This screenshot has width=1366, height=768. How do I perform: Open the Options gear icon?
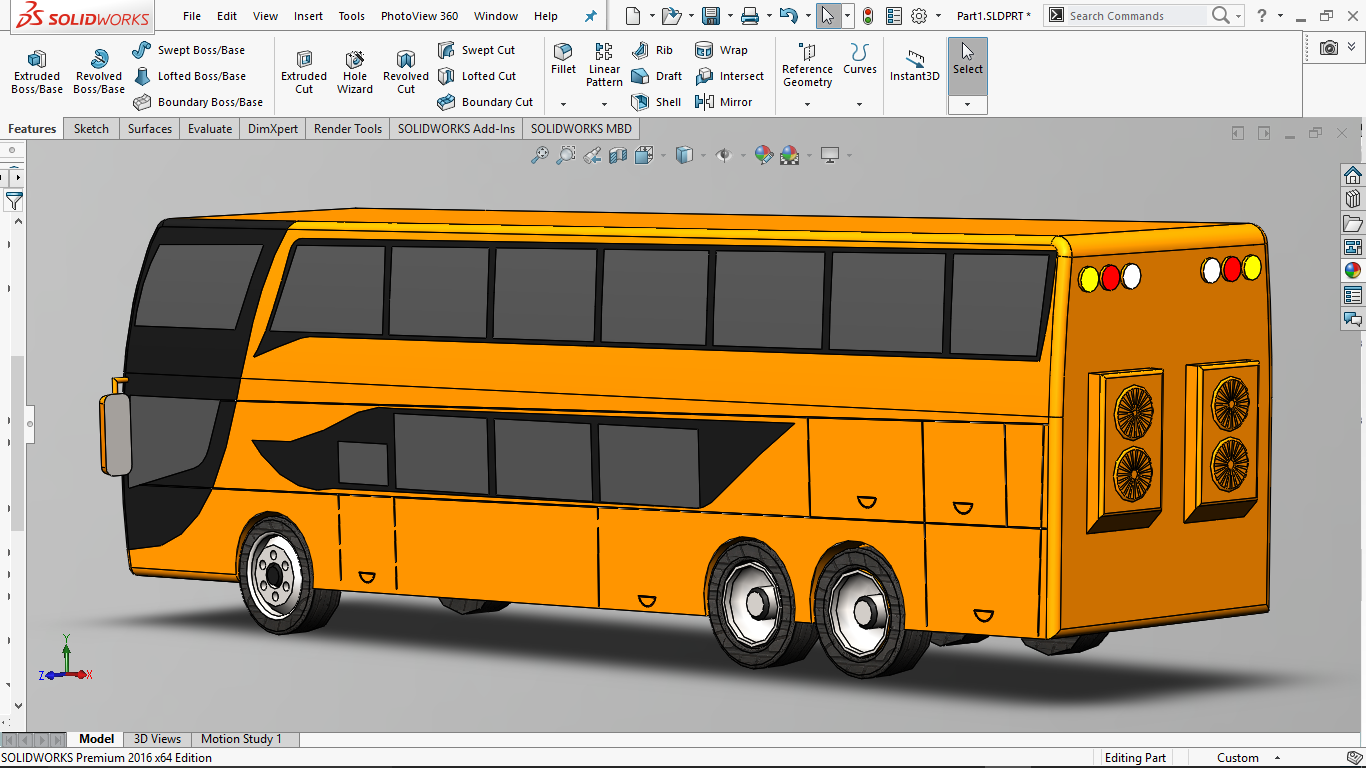coord(919,16)
